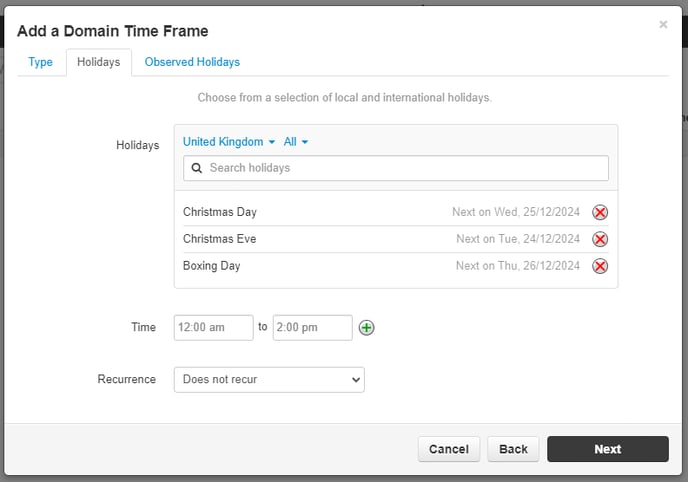Click the Cancel button
Image resolution: width=688 pixels, height=482 pixels.
click(x=449, y=449)
